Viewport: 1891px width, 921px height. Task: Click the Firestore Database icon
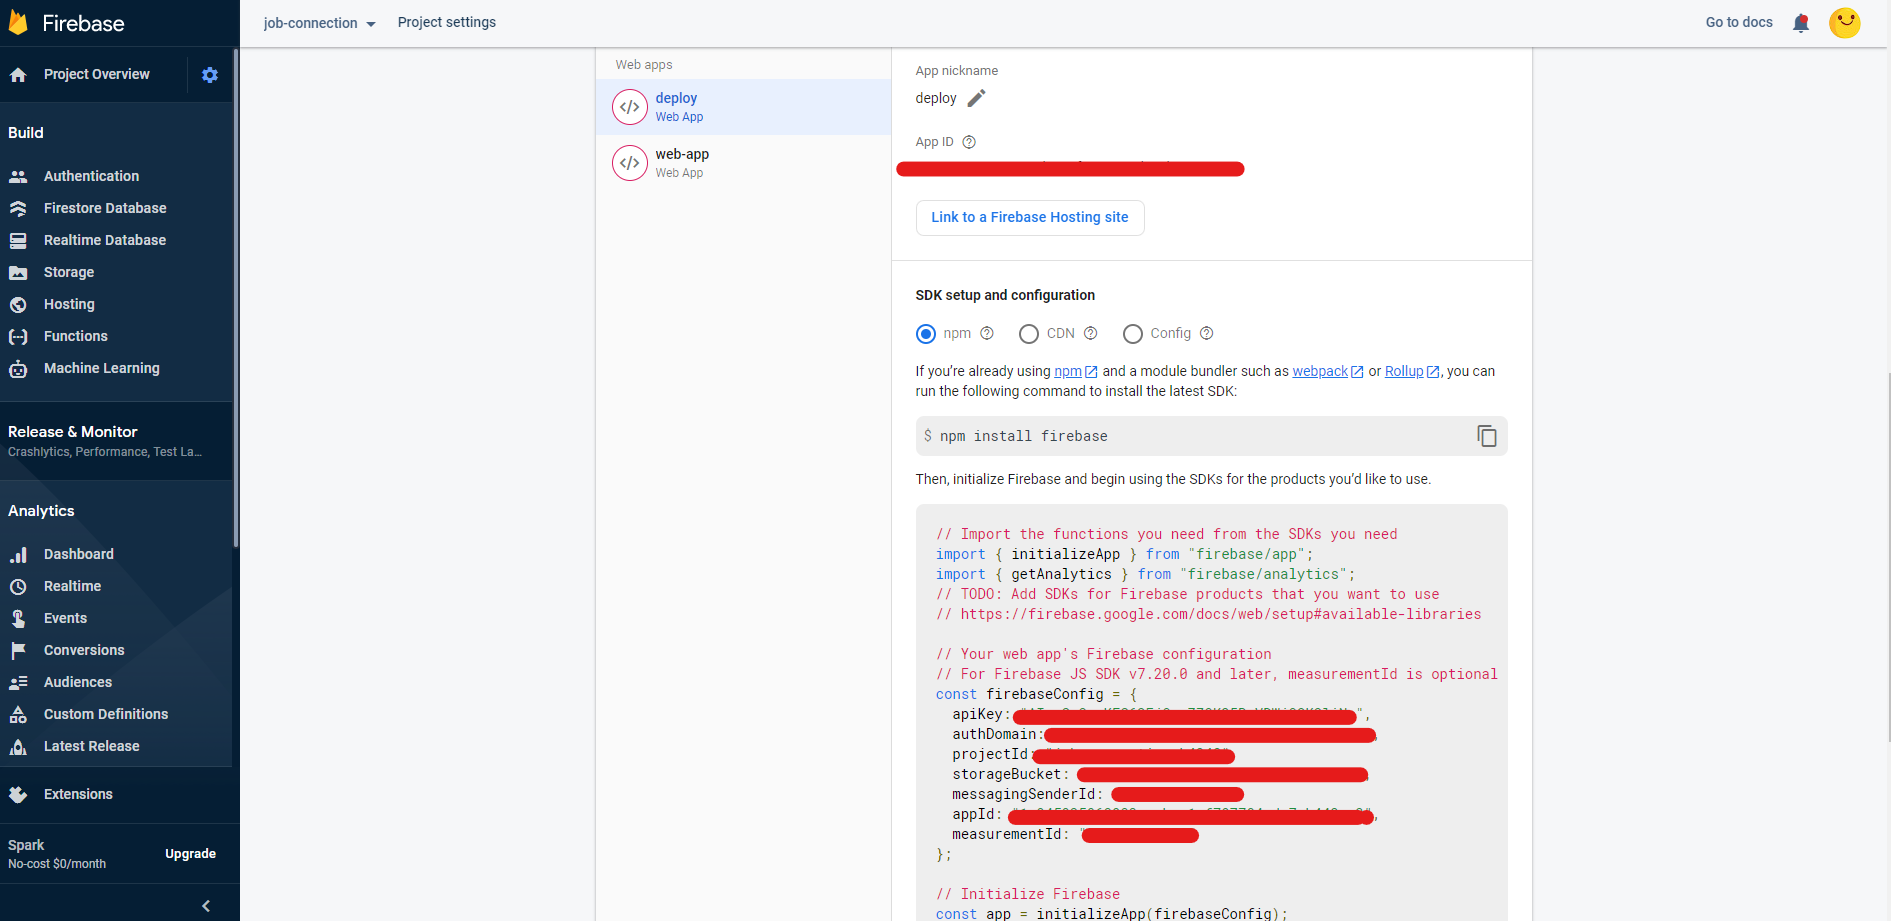(x=18, y=208)
